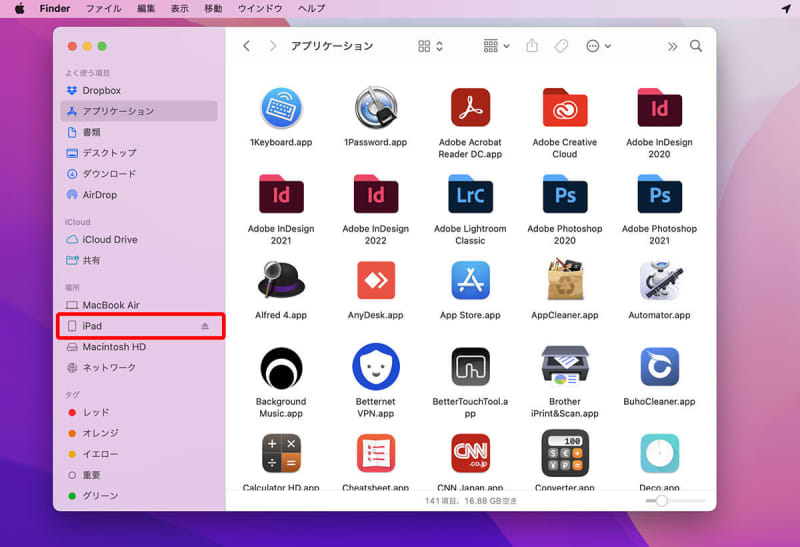
Task: Select the レッド tag
Action: (x=139, y=412)
